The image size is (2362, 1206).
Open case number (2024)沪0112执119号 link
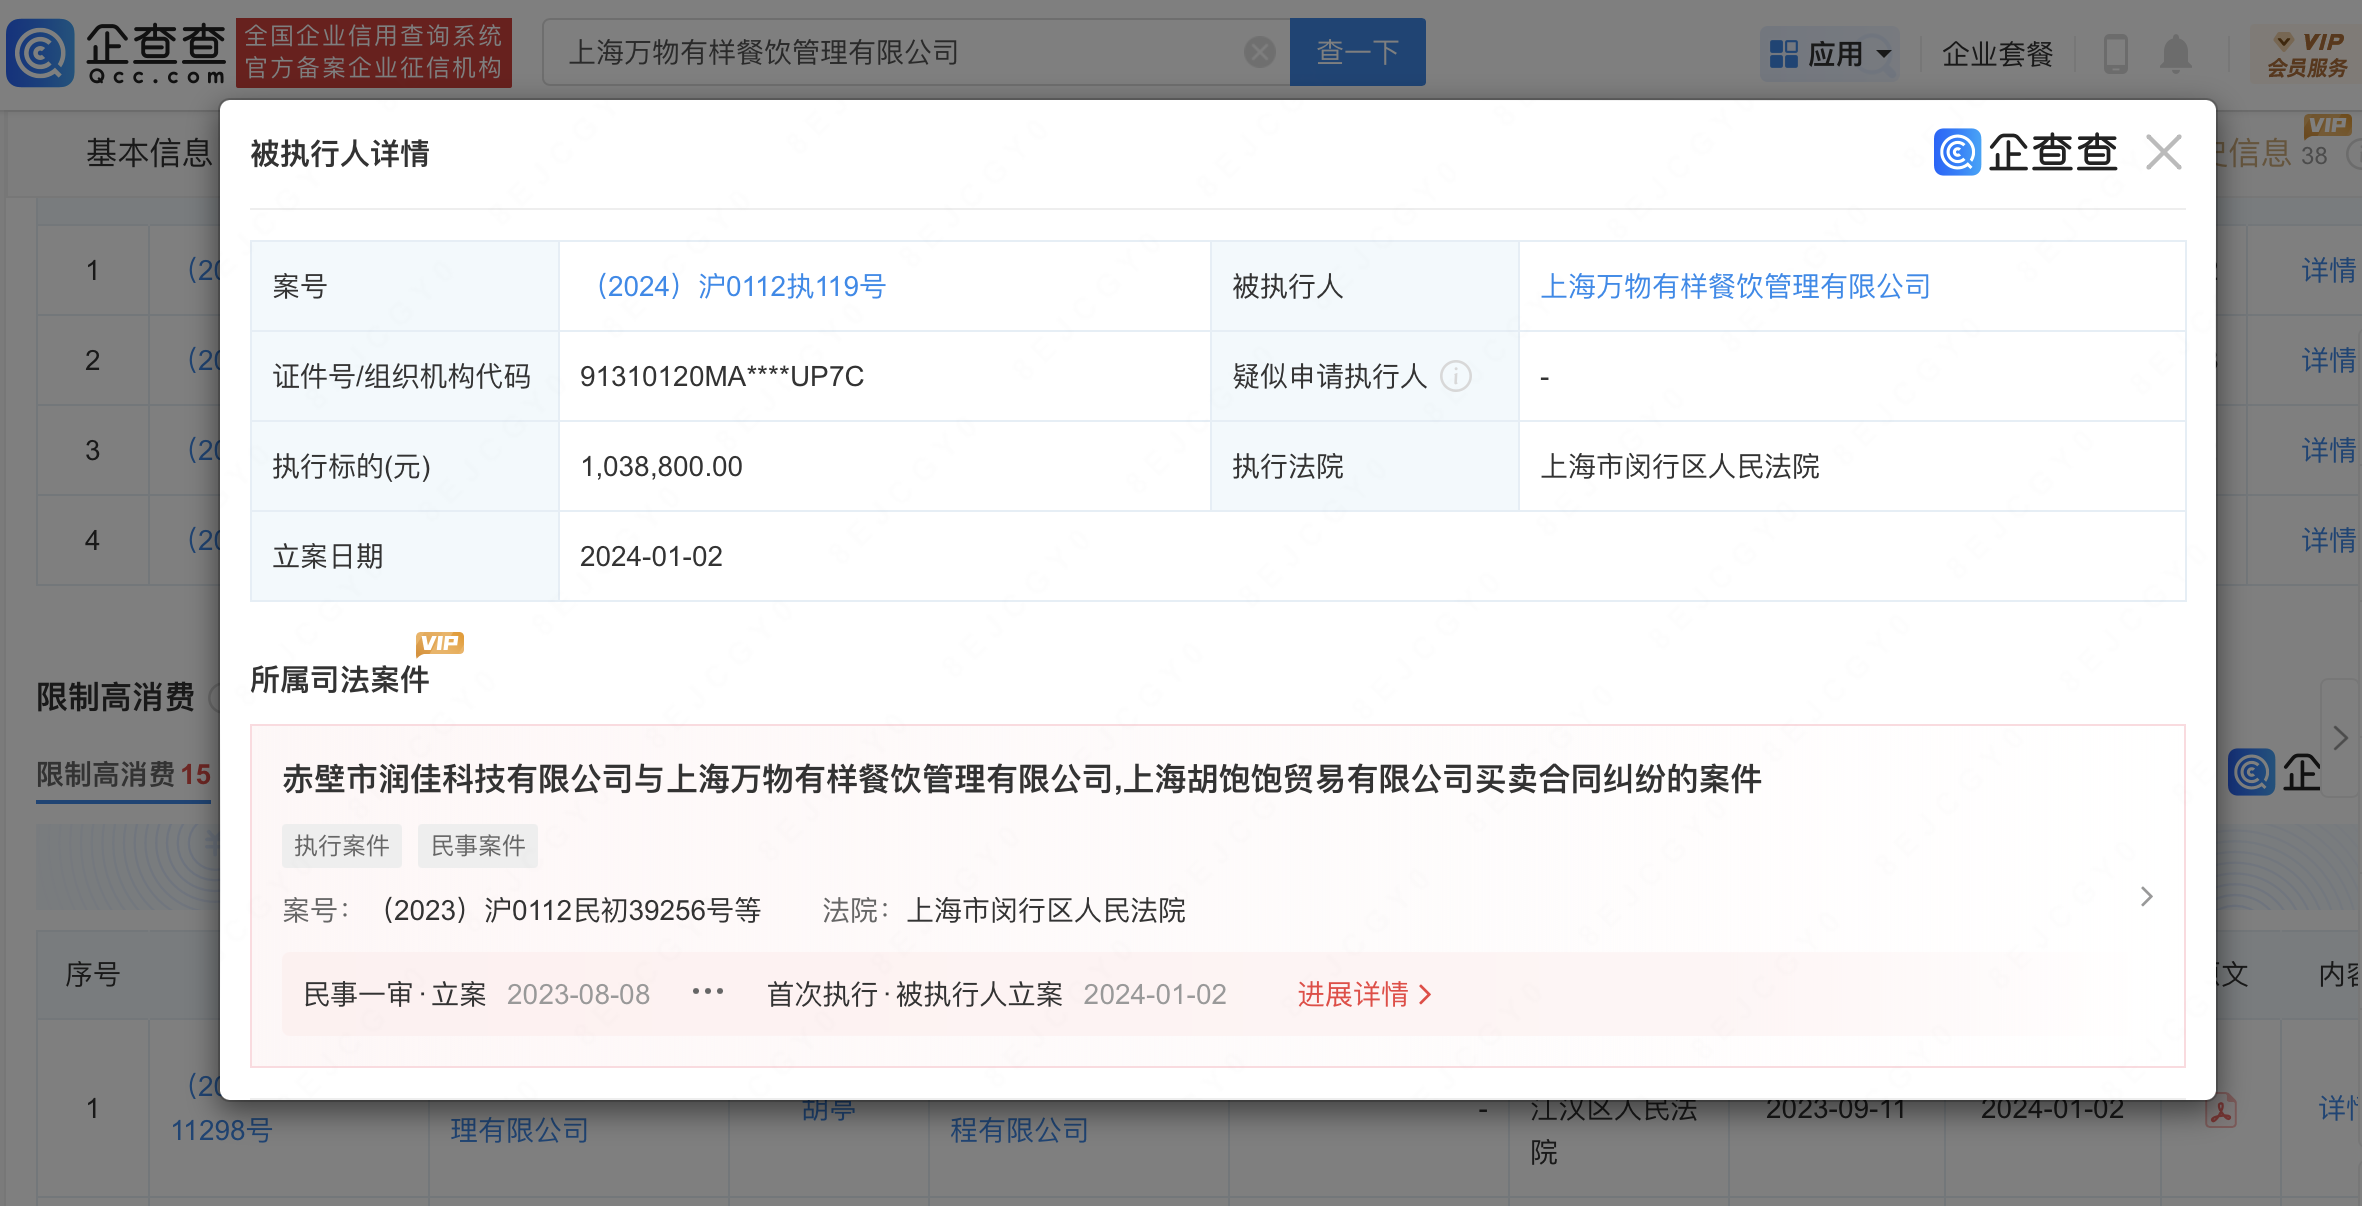740,287
